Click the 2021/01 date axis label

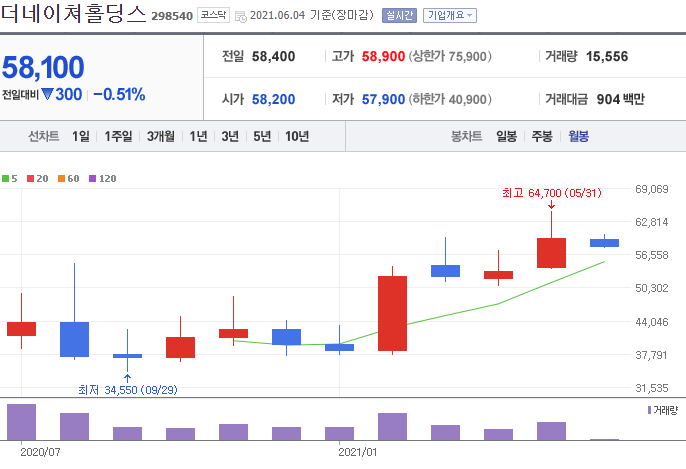point(357,452)
